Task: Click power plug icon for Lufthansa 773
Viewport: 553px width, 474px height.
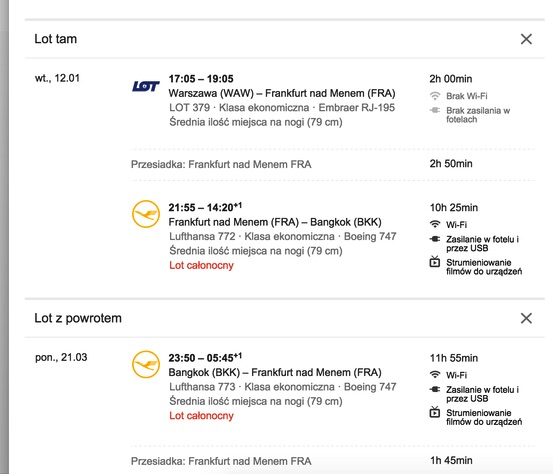Action: pyautogui.click(x=435, y=389)
